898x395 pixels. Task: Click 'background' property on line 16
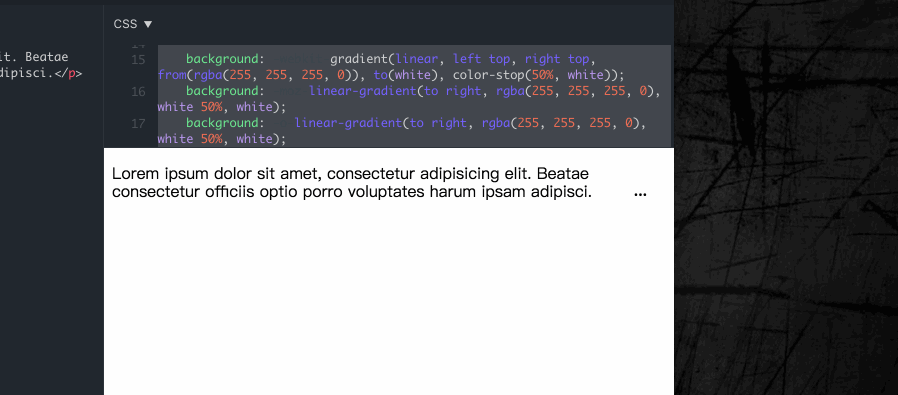coord(222,91)
